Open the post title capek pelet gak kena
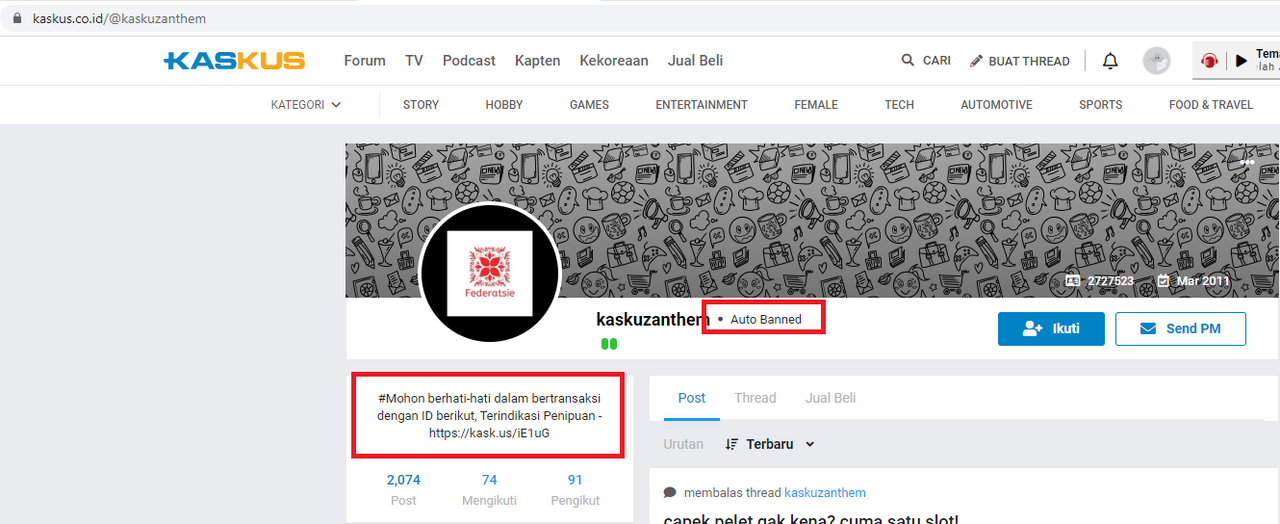This screenshot has width=1280, height=524. (811, 518)
